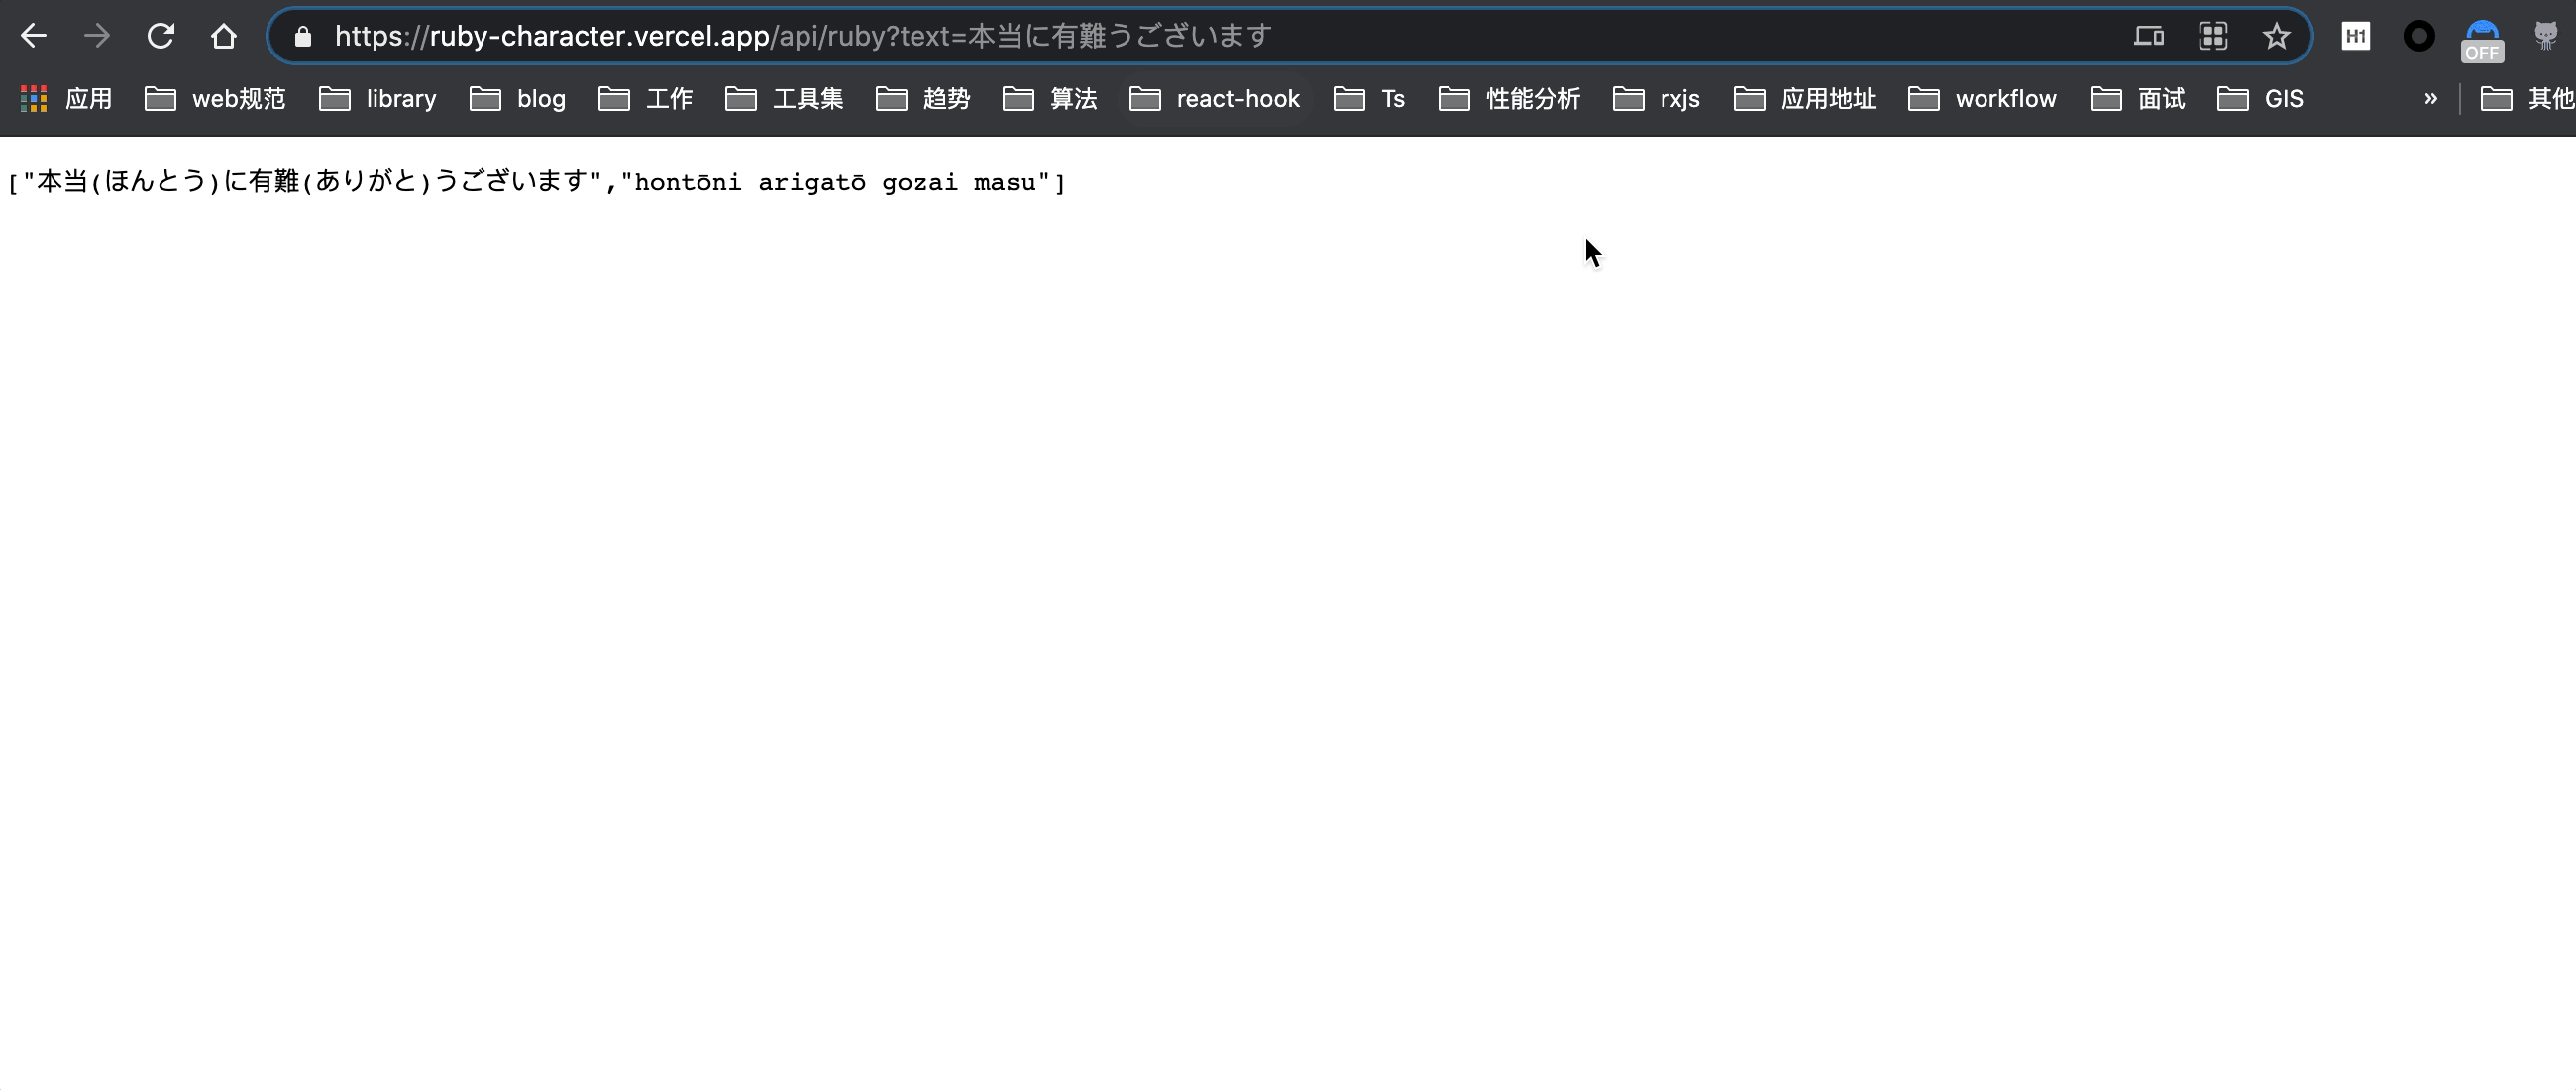Click the reload page icon
Viewport: 2576px width, 1090px height.
(160, 37)
